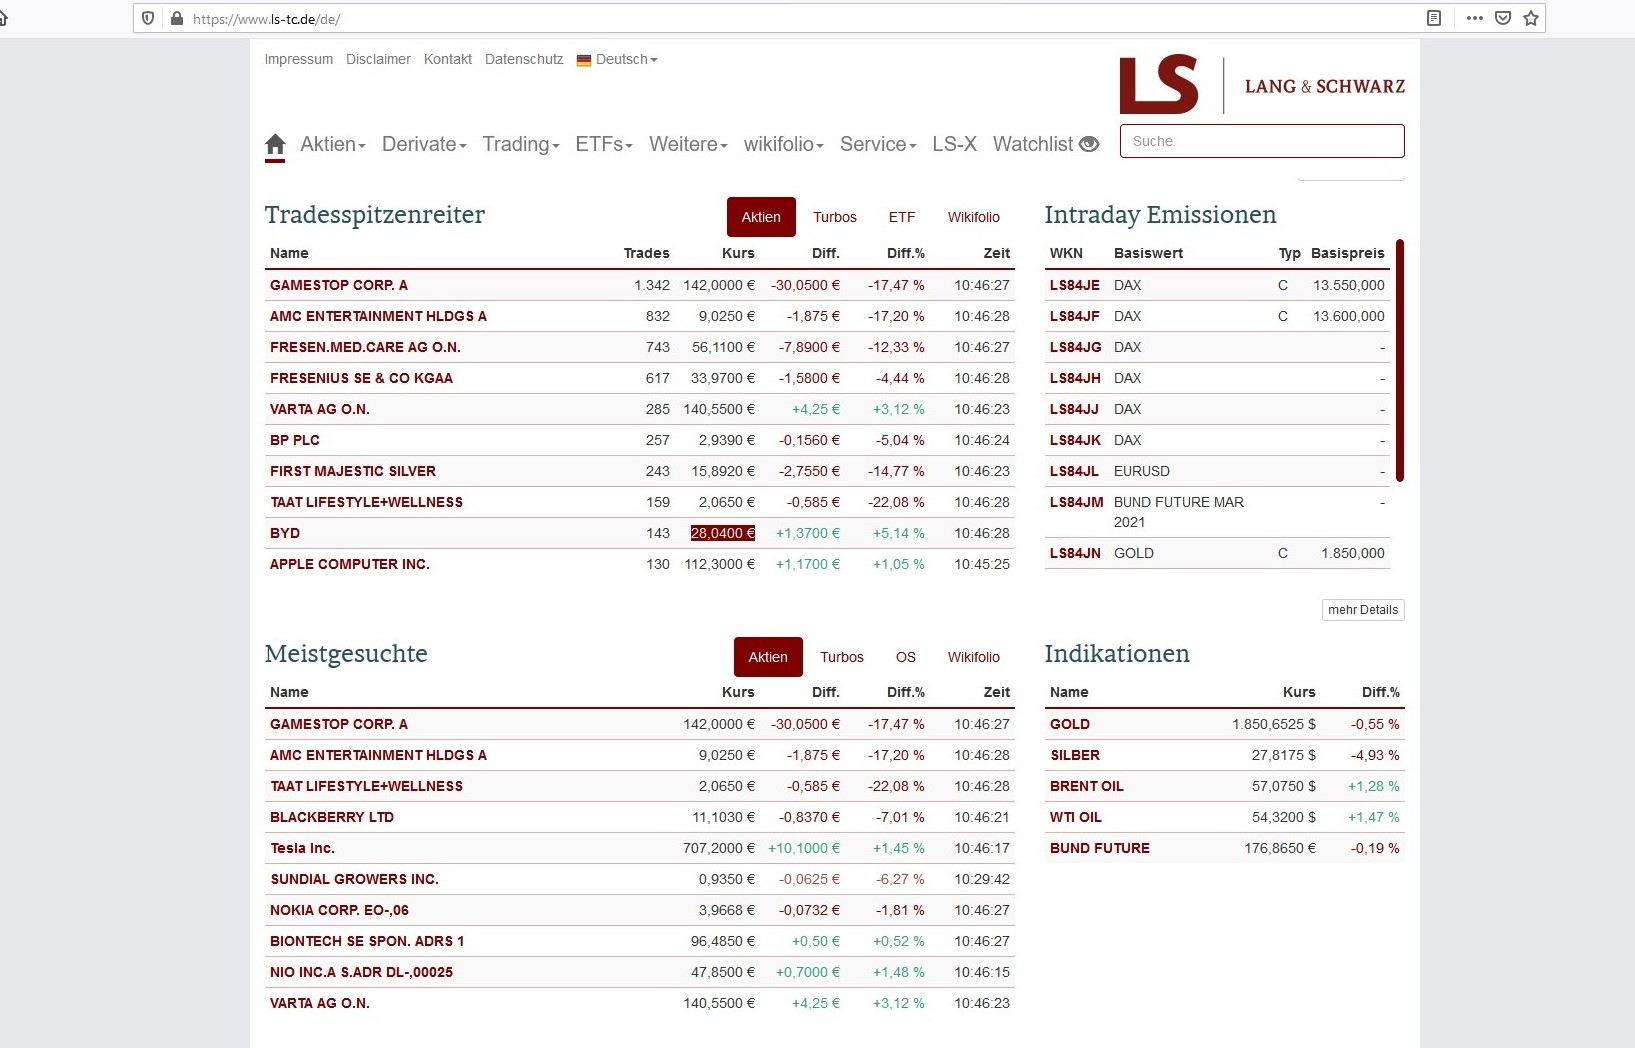
Task: Expand the Derivate navigation menu
Action: [x=424, y=144]
